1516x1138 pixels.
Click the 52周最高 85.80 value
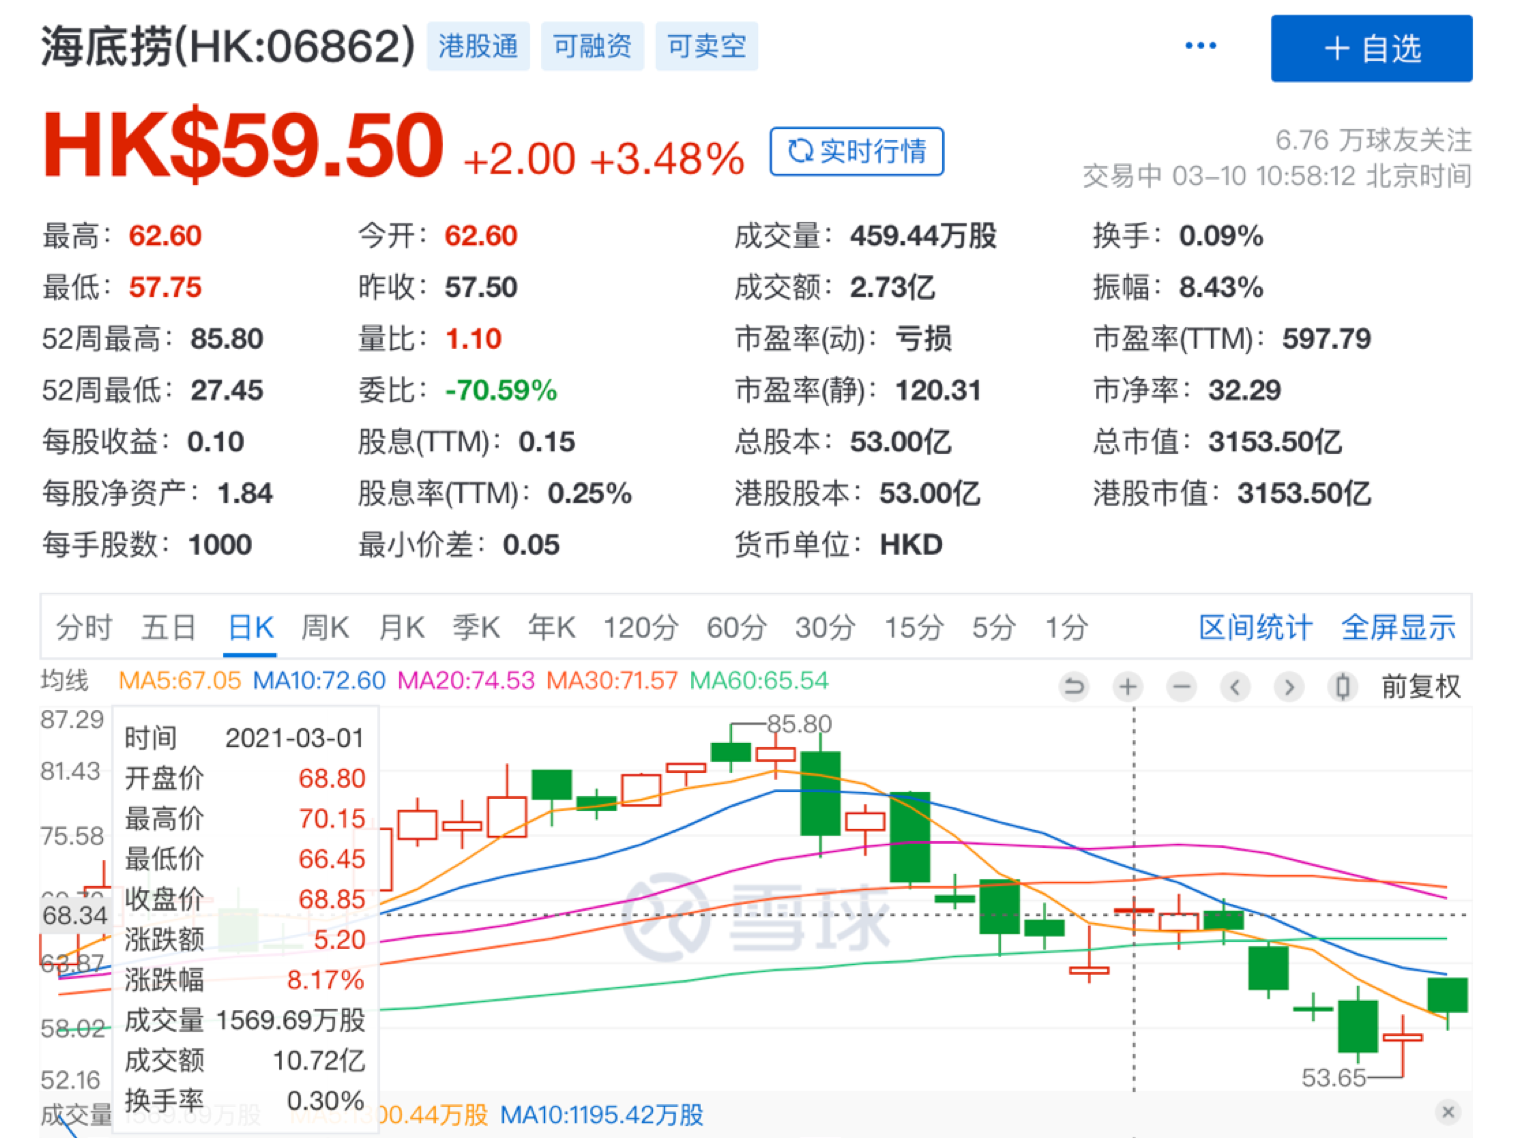(227, 339)
